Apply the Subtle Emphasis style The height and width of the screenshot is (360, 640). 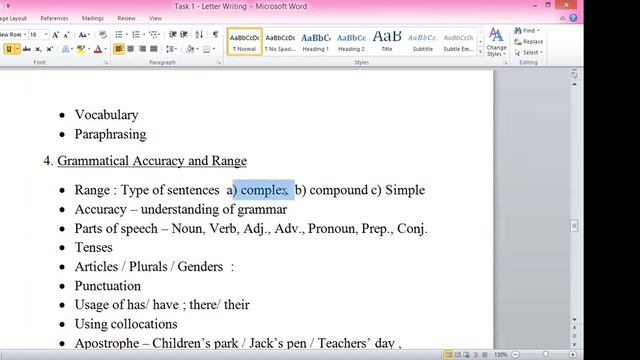click(x=458, y=42)
